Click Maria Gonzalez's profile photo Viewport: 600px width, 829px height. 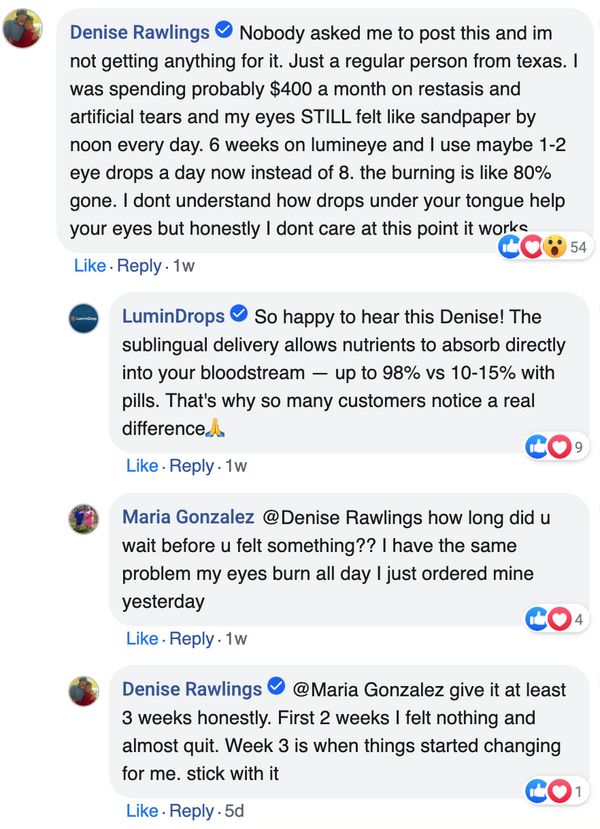84,519
